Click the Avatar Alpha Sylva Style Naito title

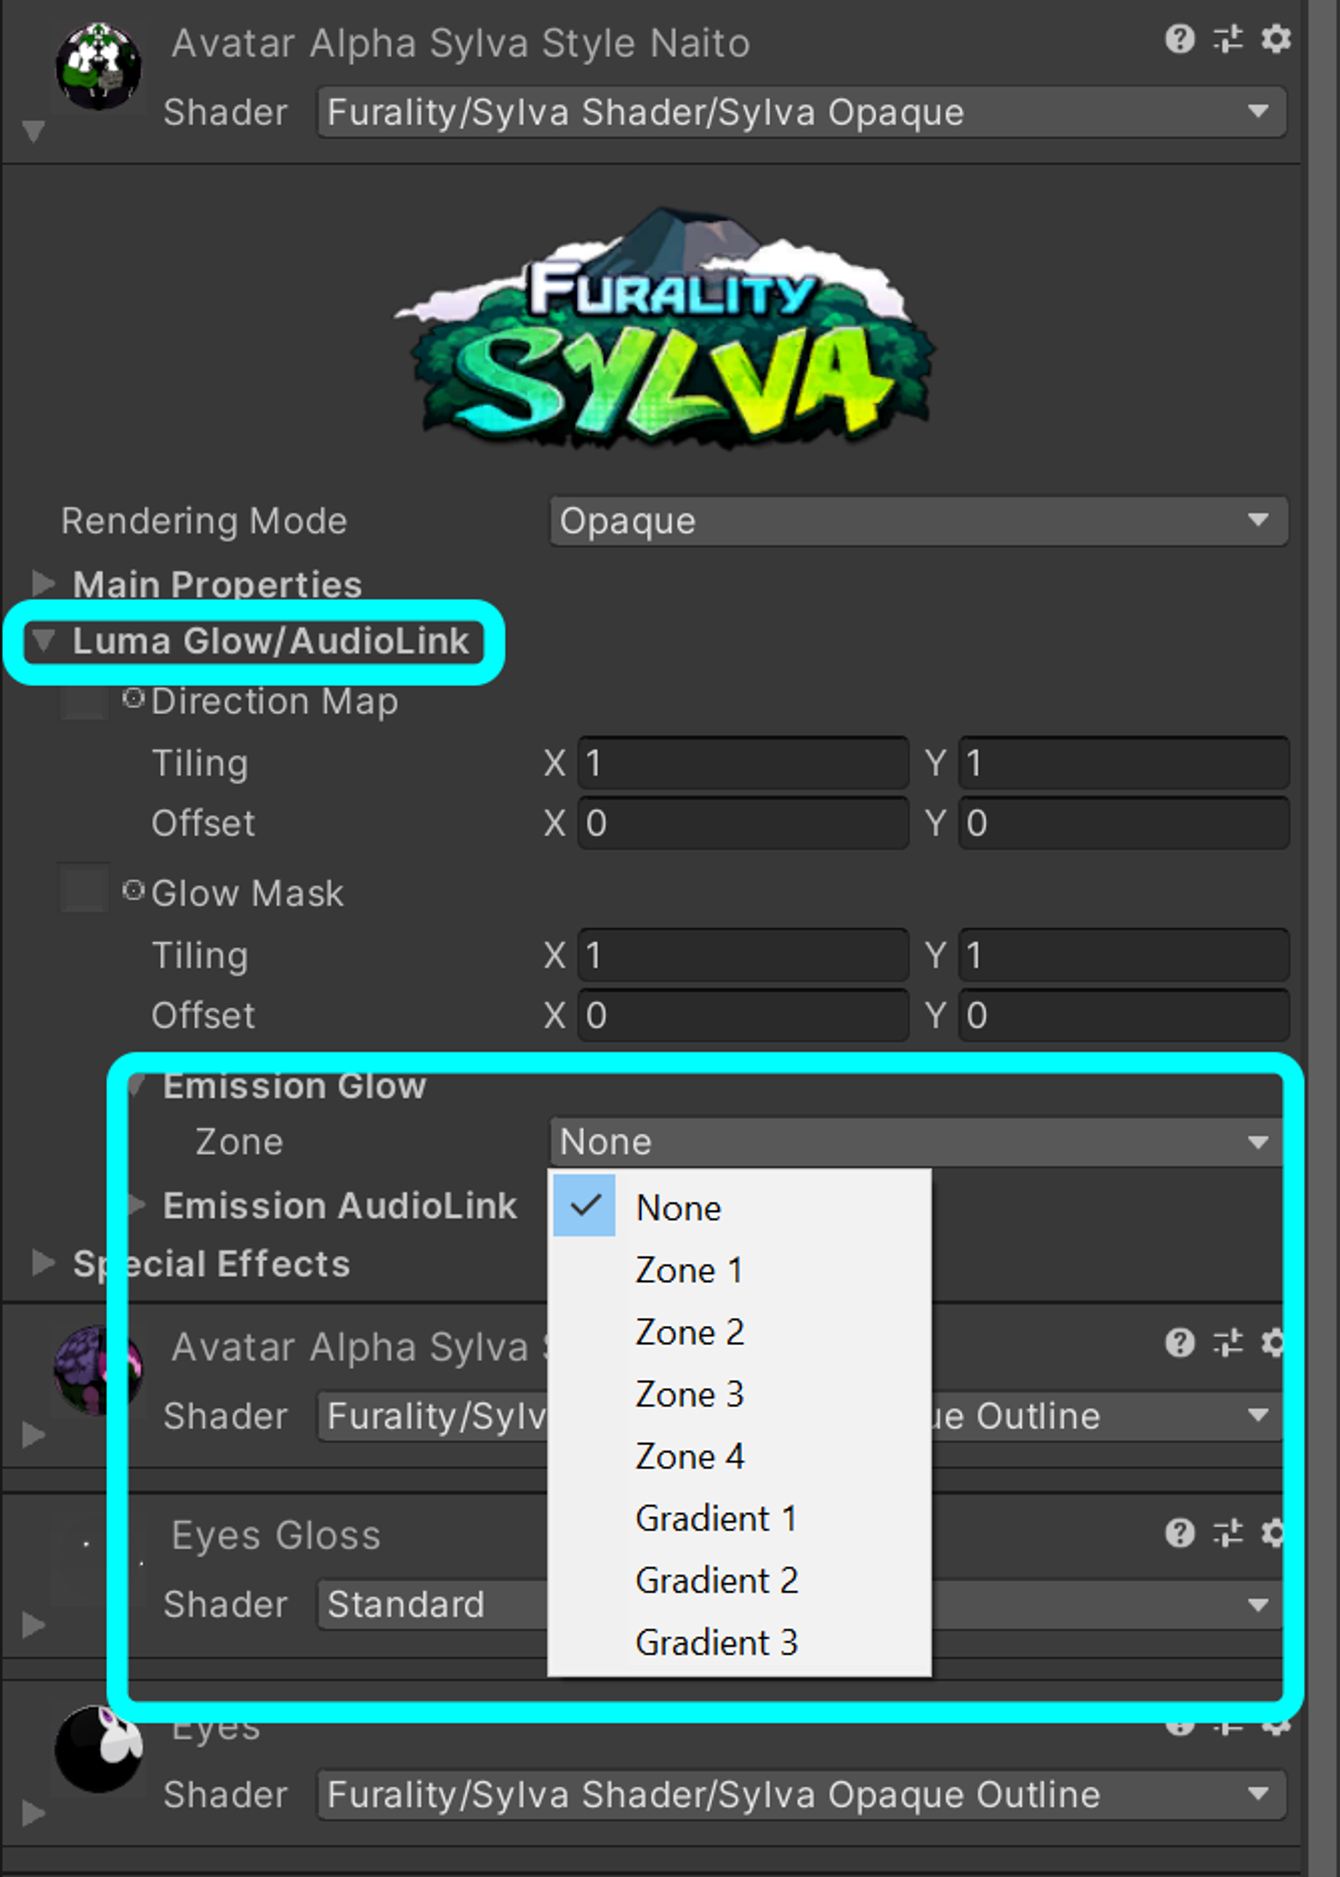tap(461, 43)
